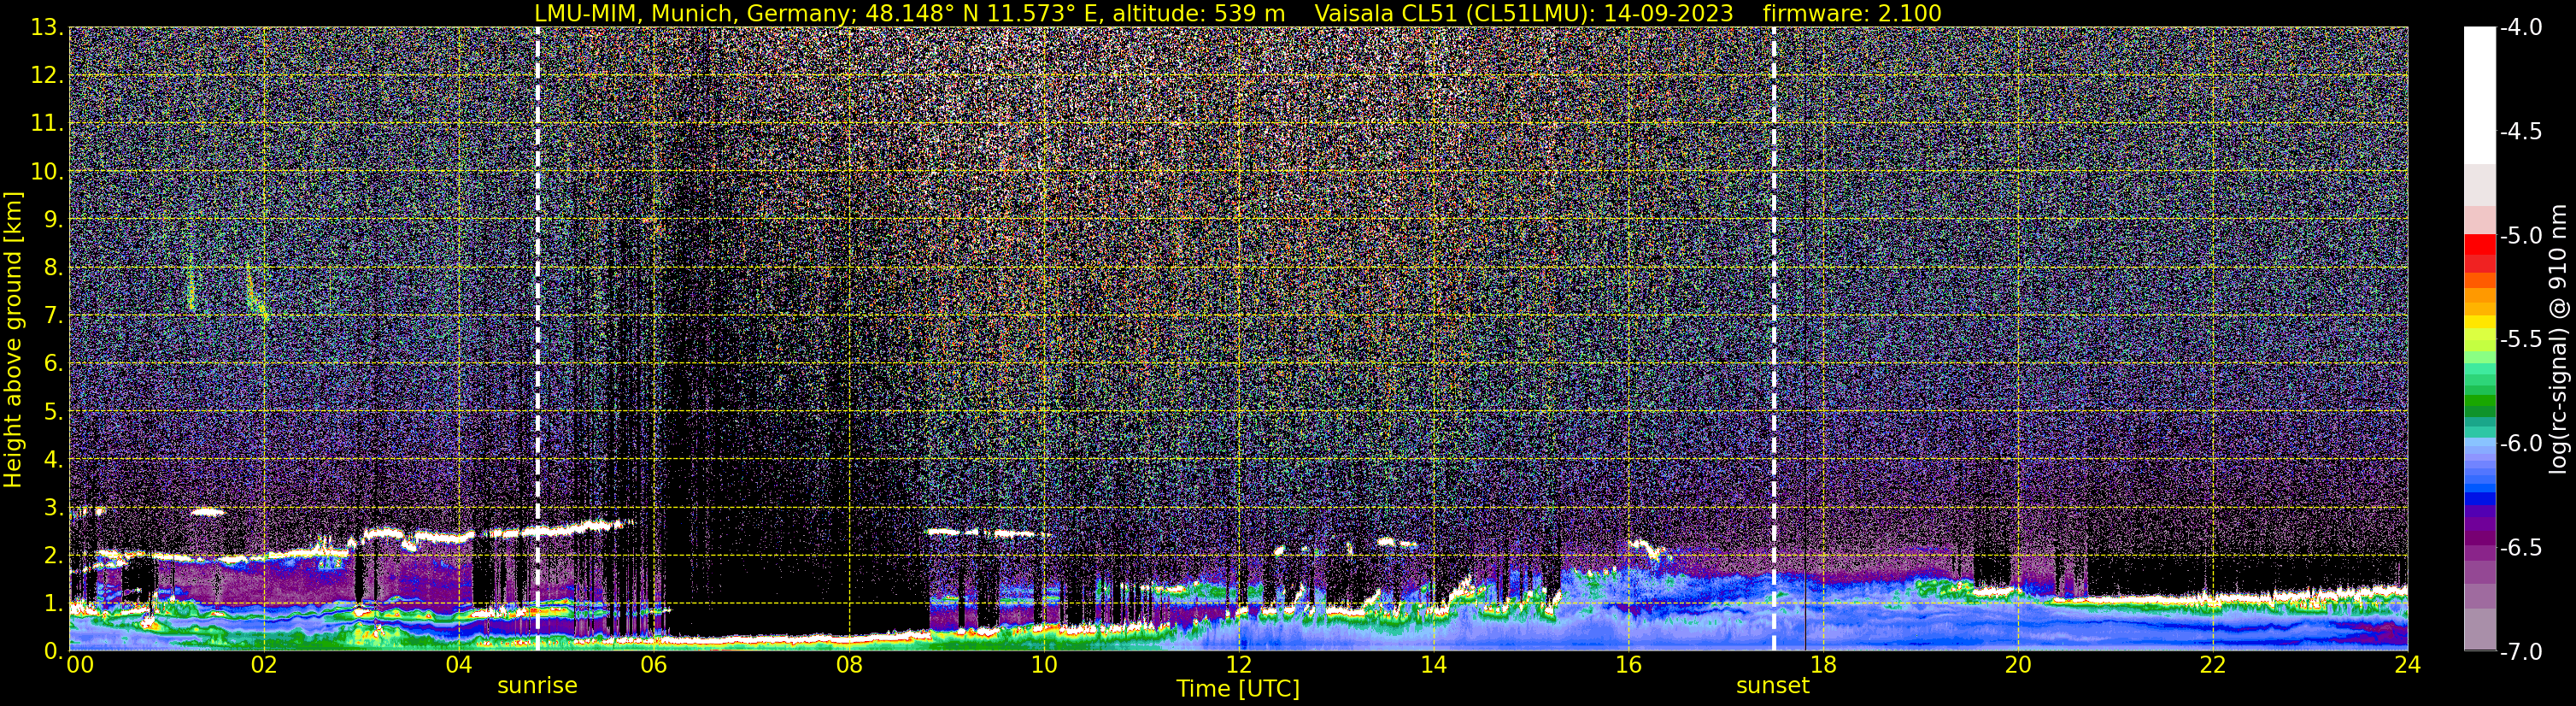Click the '5.' height axis tick label
The width and height of the screenshot is (2576, 706).
[x=52, y=411]
